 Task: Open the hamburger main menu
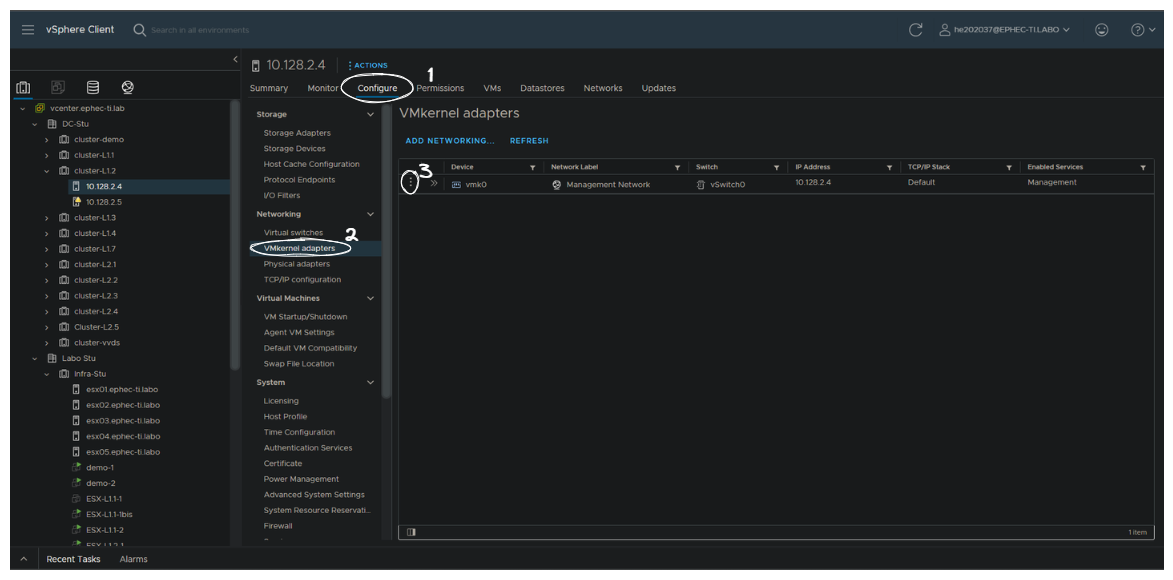28,30
